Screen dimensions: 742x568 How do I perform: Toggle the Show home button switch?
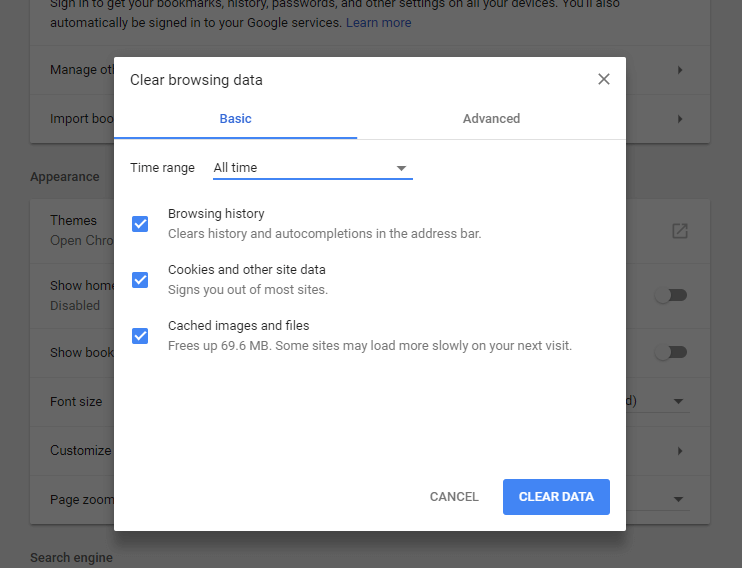click(x=671, y=296)
